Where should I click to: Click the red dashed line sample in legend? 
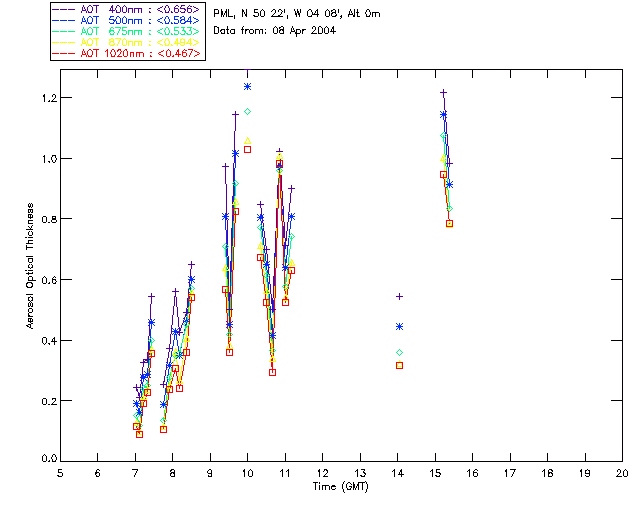64,53
